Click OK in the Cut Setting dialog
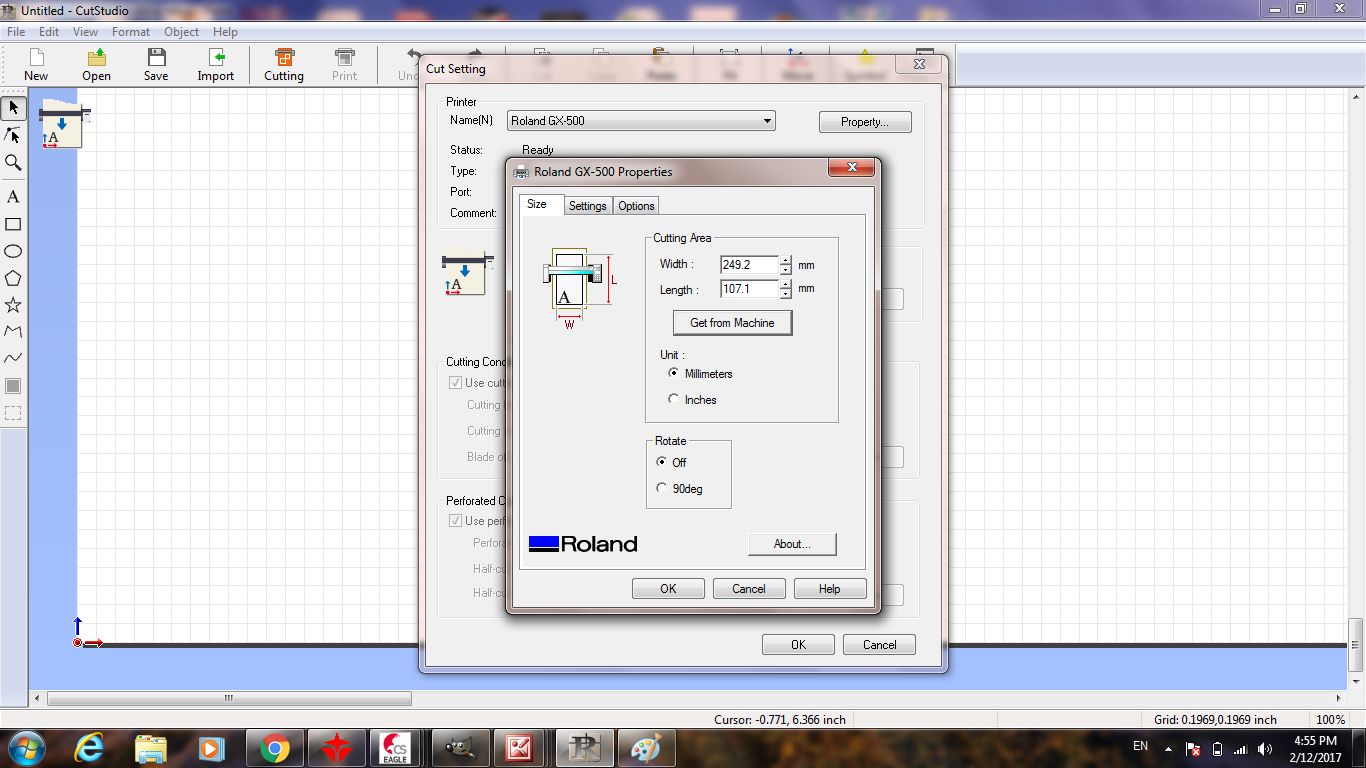The image size is (1366, 768). coord(798,645)
